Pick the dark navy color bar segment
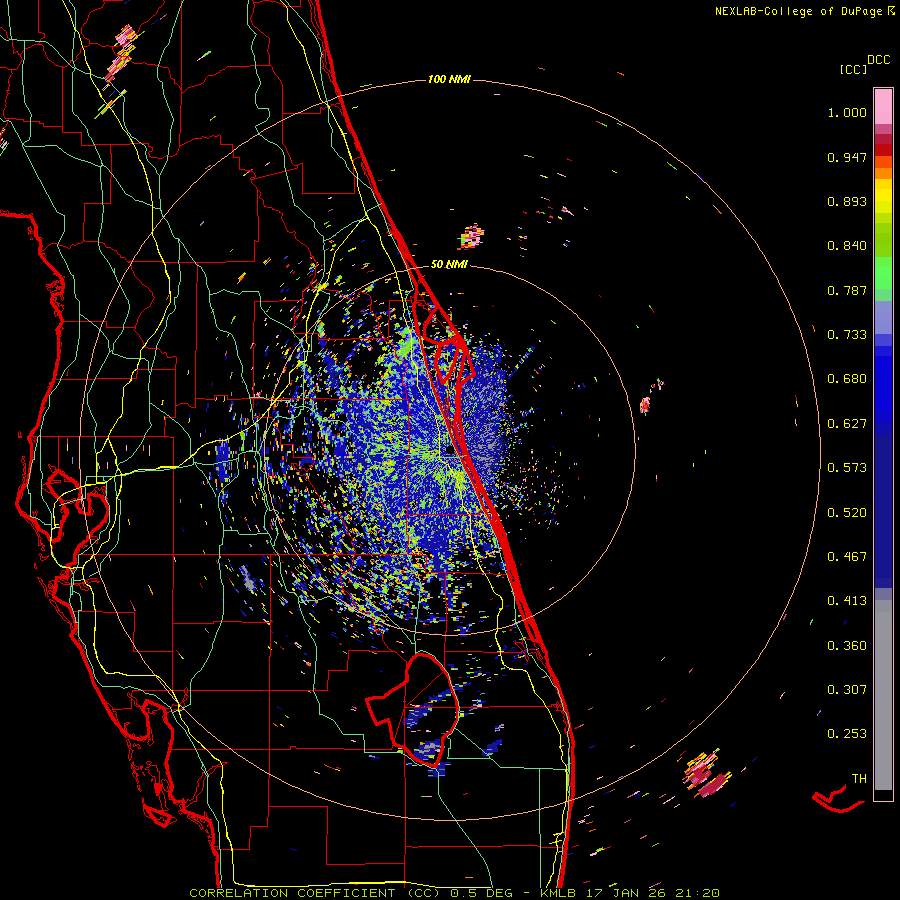 [x=883, y=506]
